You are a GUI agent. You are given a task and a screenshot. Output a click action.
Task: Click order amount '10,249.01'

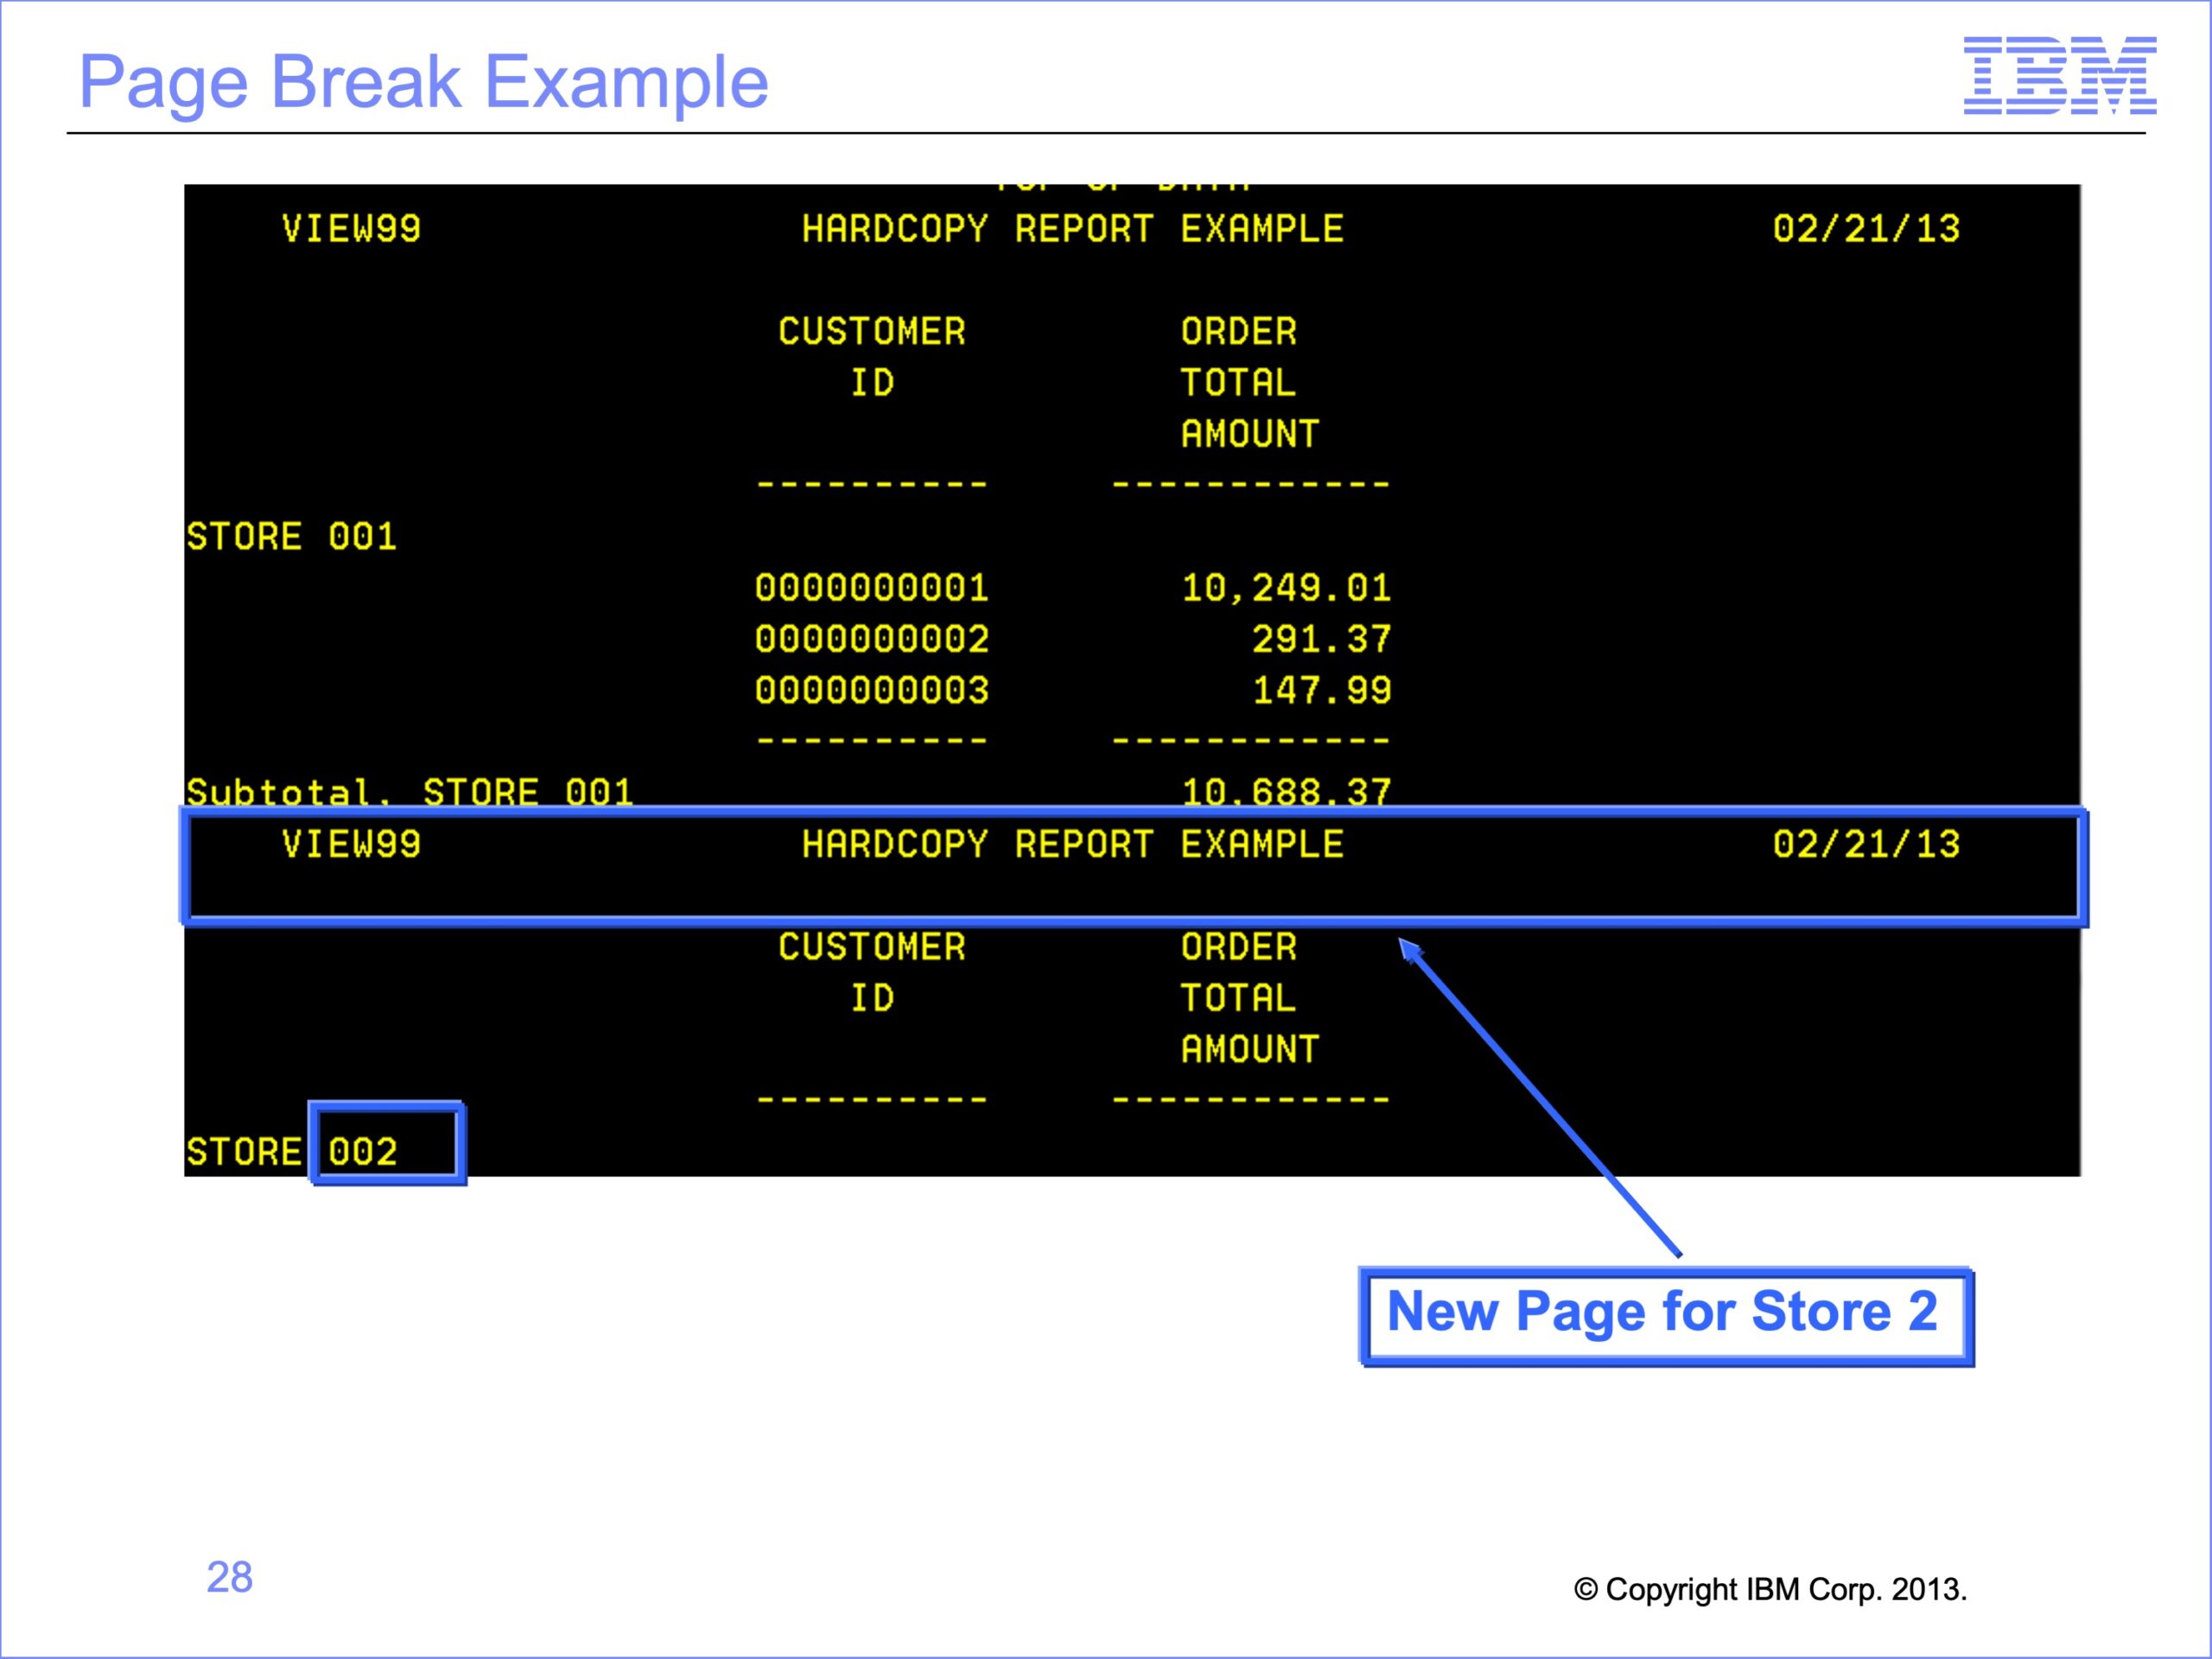pos(1286,588)
